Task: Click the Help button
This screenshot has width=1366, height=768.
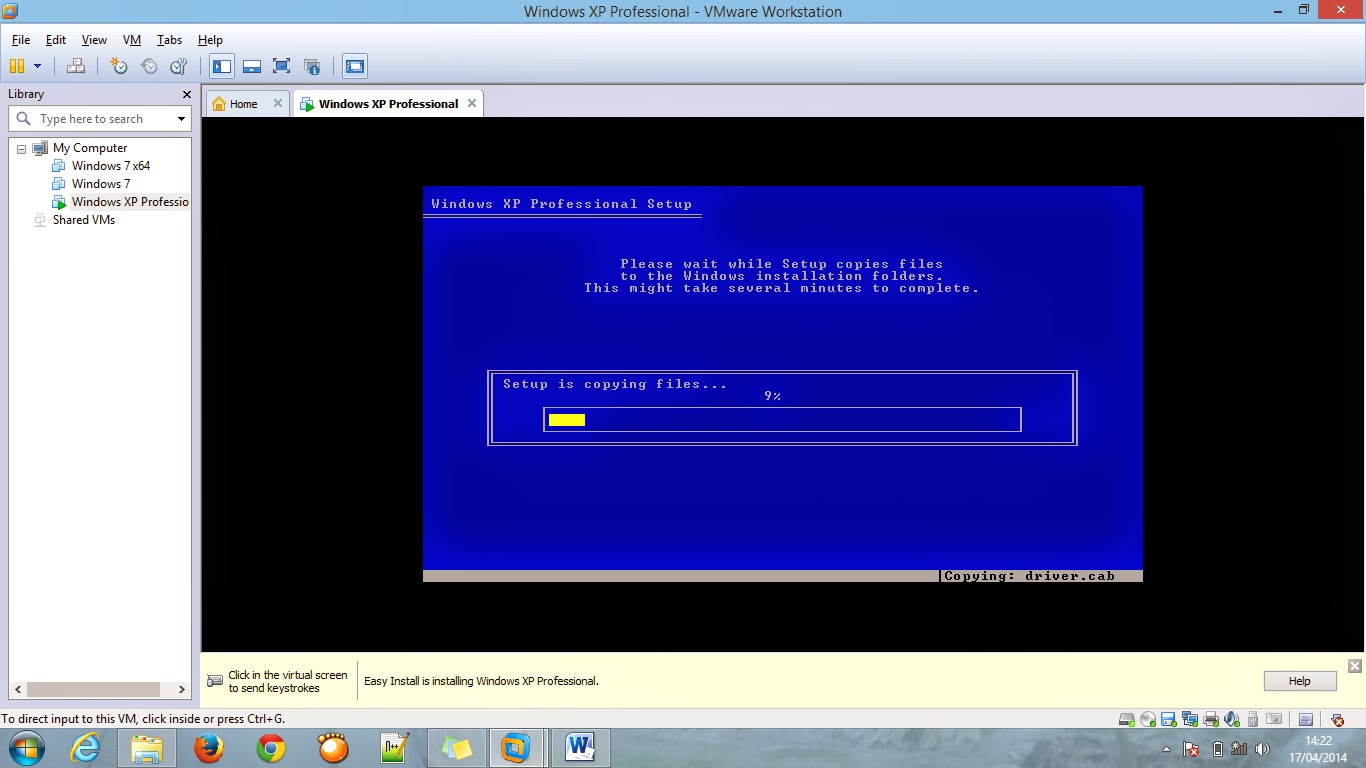Action: (1298, 681)
